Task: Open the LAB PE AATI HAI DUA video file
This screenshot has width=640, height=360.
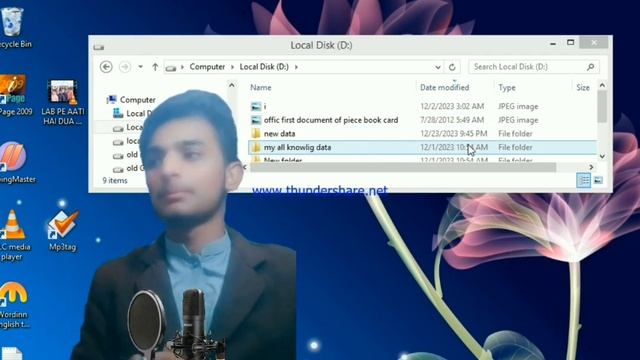Action: [x=62, y=102]
